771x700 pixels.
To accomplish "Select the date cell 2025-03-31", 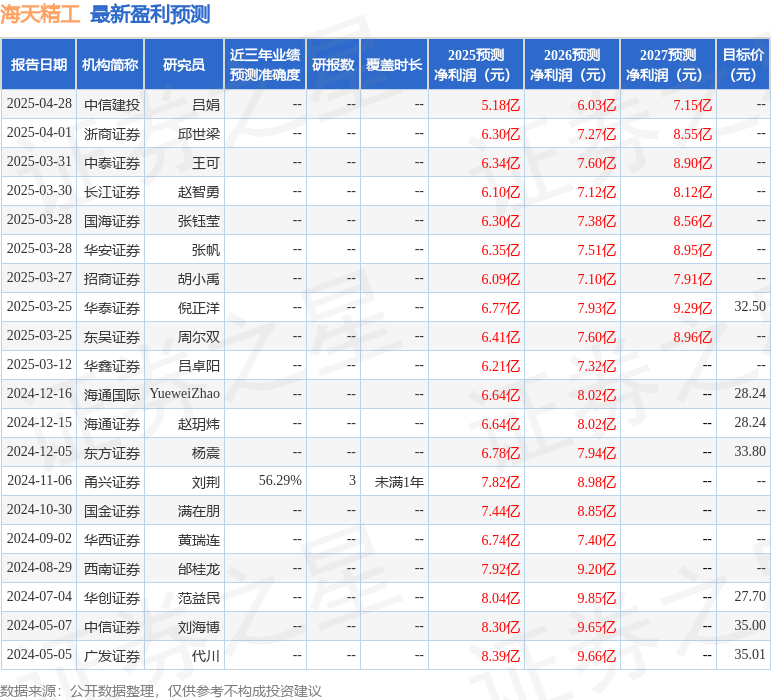I will coord(39,162).
